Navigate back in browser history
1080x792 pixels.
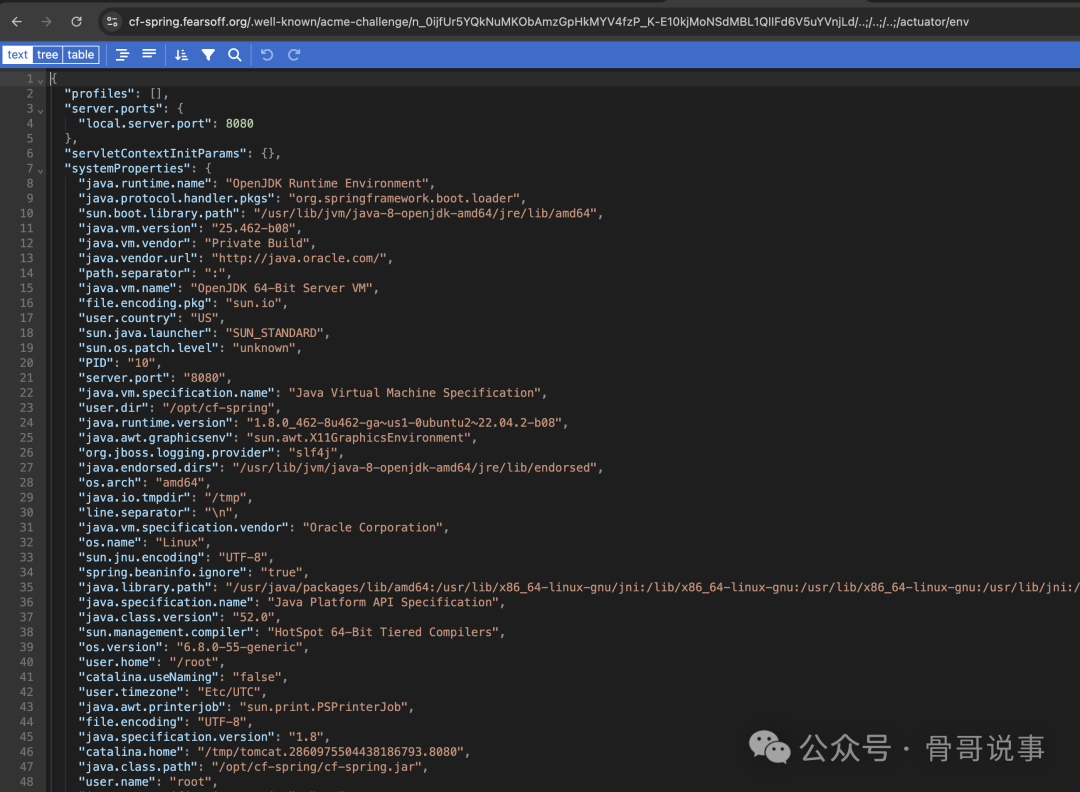[x=16, y=20]
